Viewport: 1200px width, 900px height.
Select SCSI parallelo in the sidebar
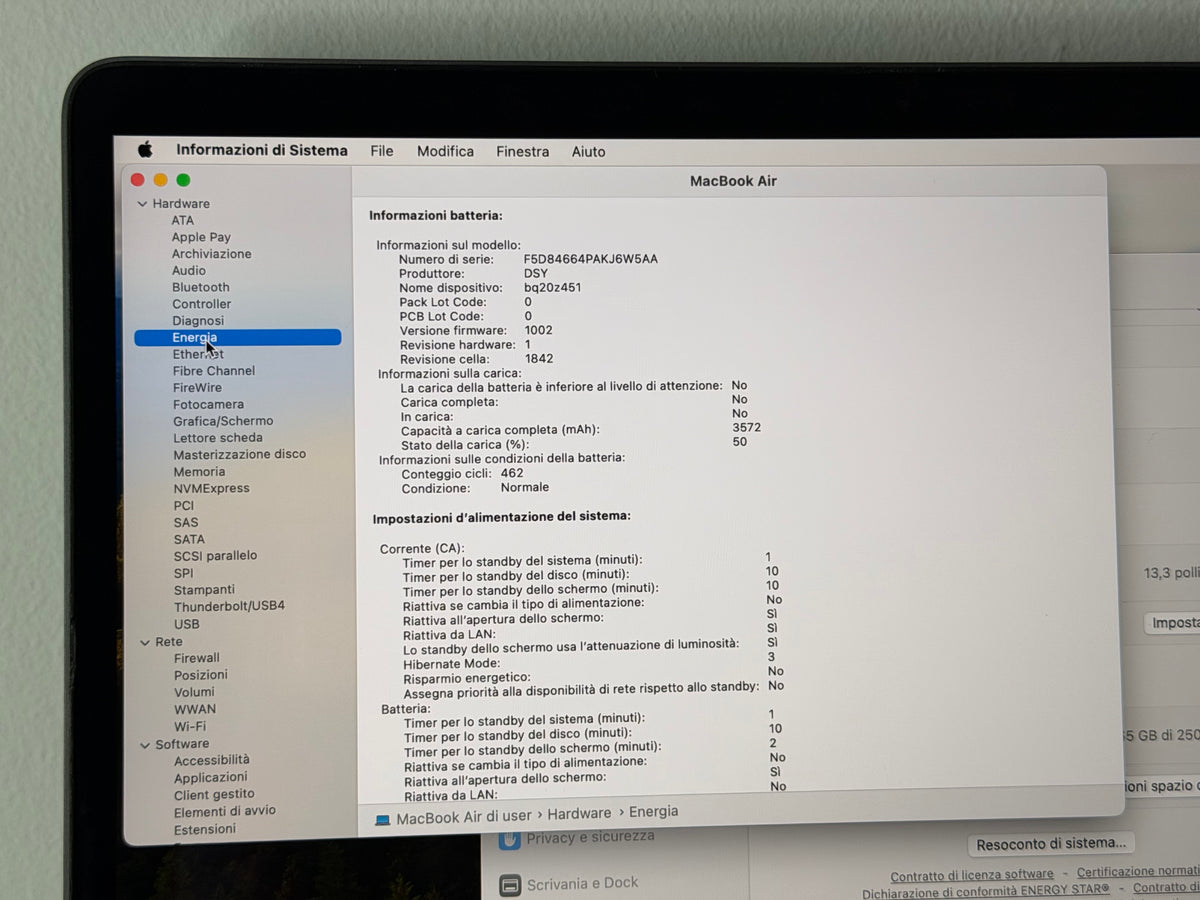point(216,556)
